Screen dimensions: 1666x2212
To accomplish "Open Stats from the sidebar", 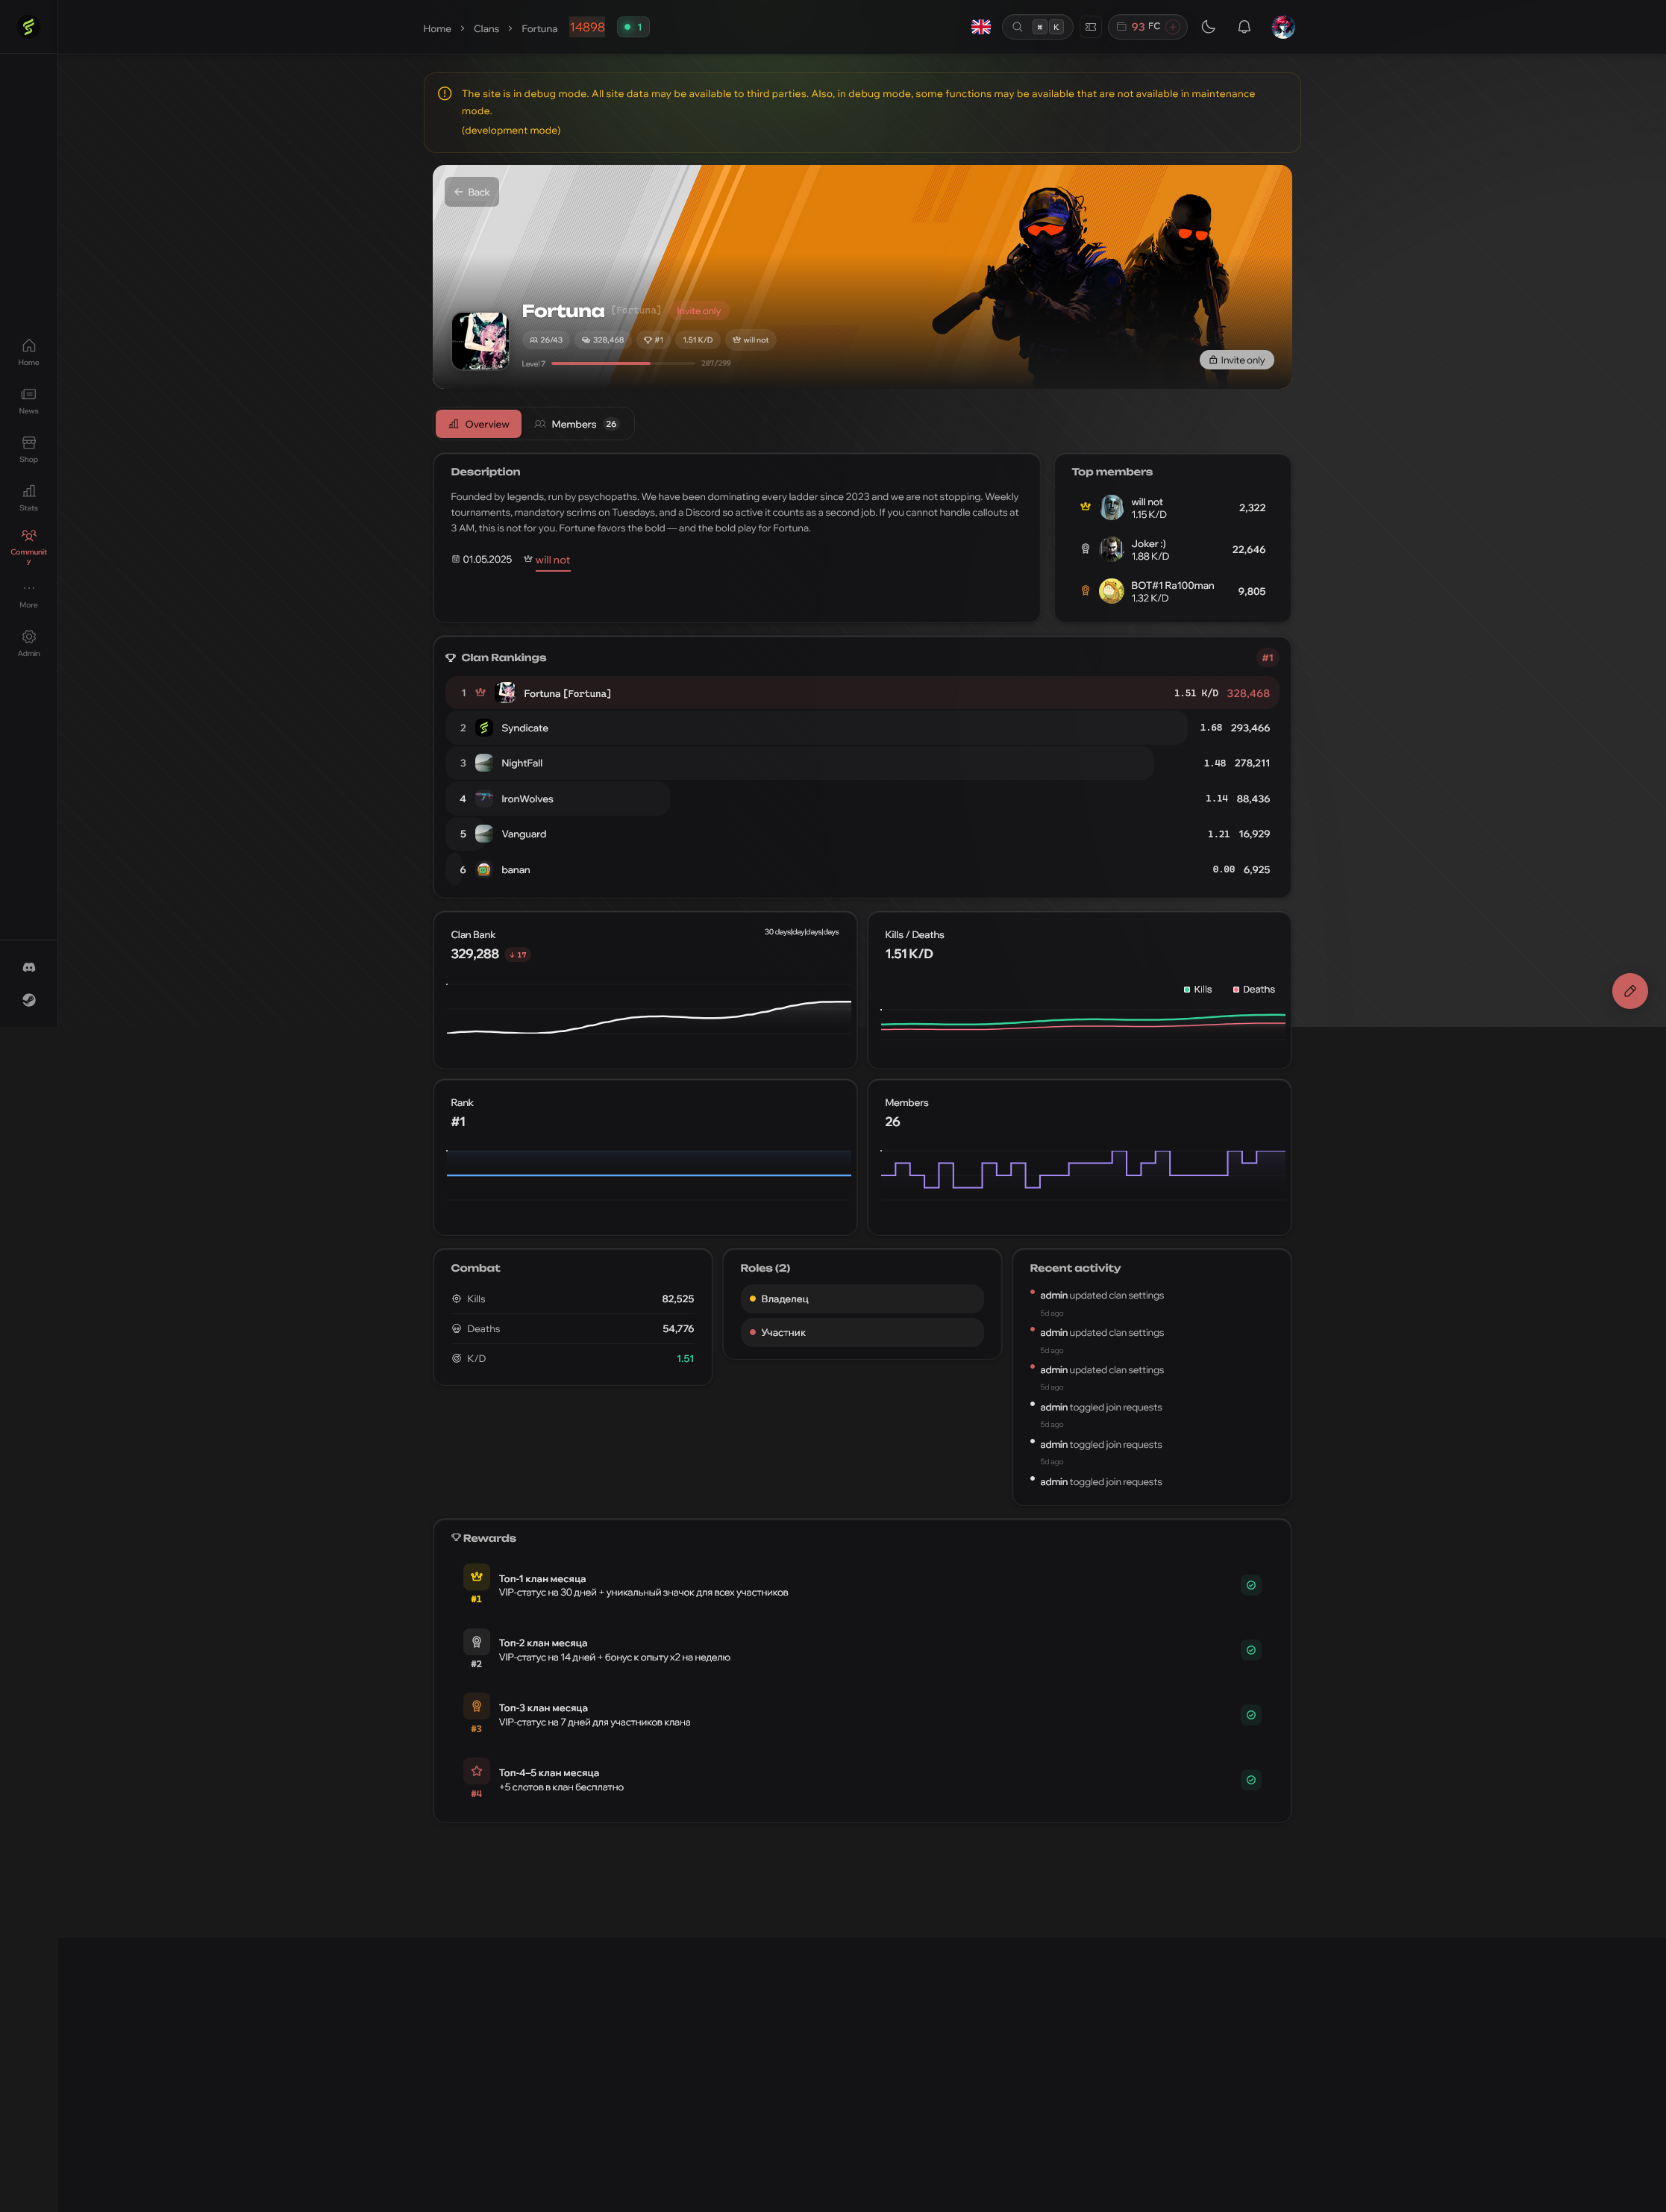I will 29,497.
